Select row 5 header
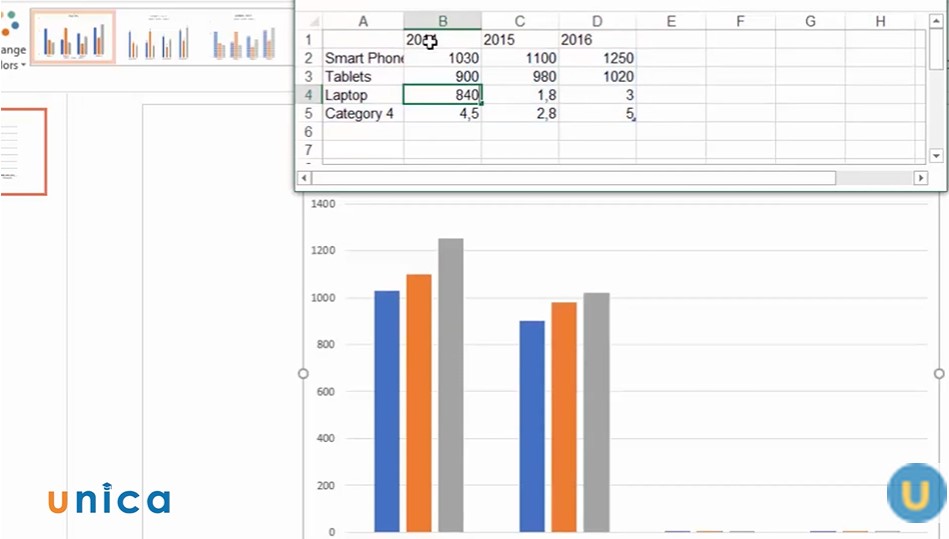 [x=309, y=114]
